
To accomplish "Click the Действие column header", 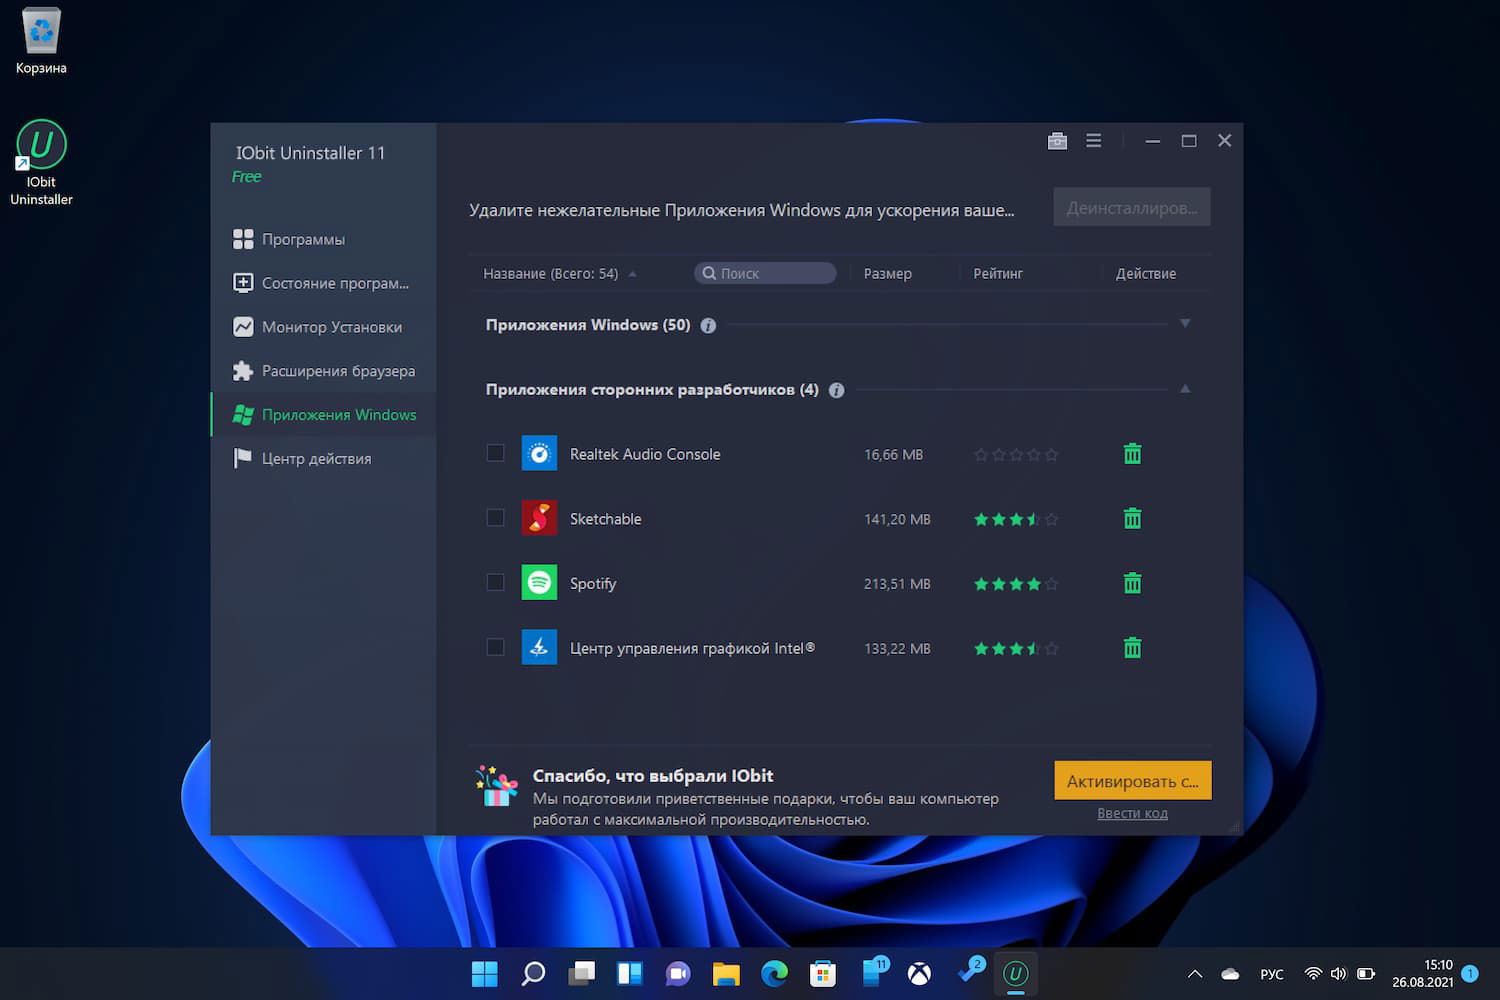I will (1146, 274).
